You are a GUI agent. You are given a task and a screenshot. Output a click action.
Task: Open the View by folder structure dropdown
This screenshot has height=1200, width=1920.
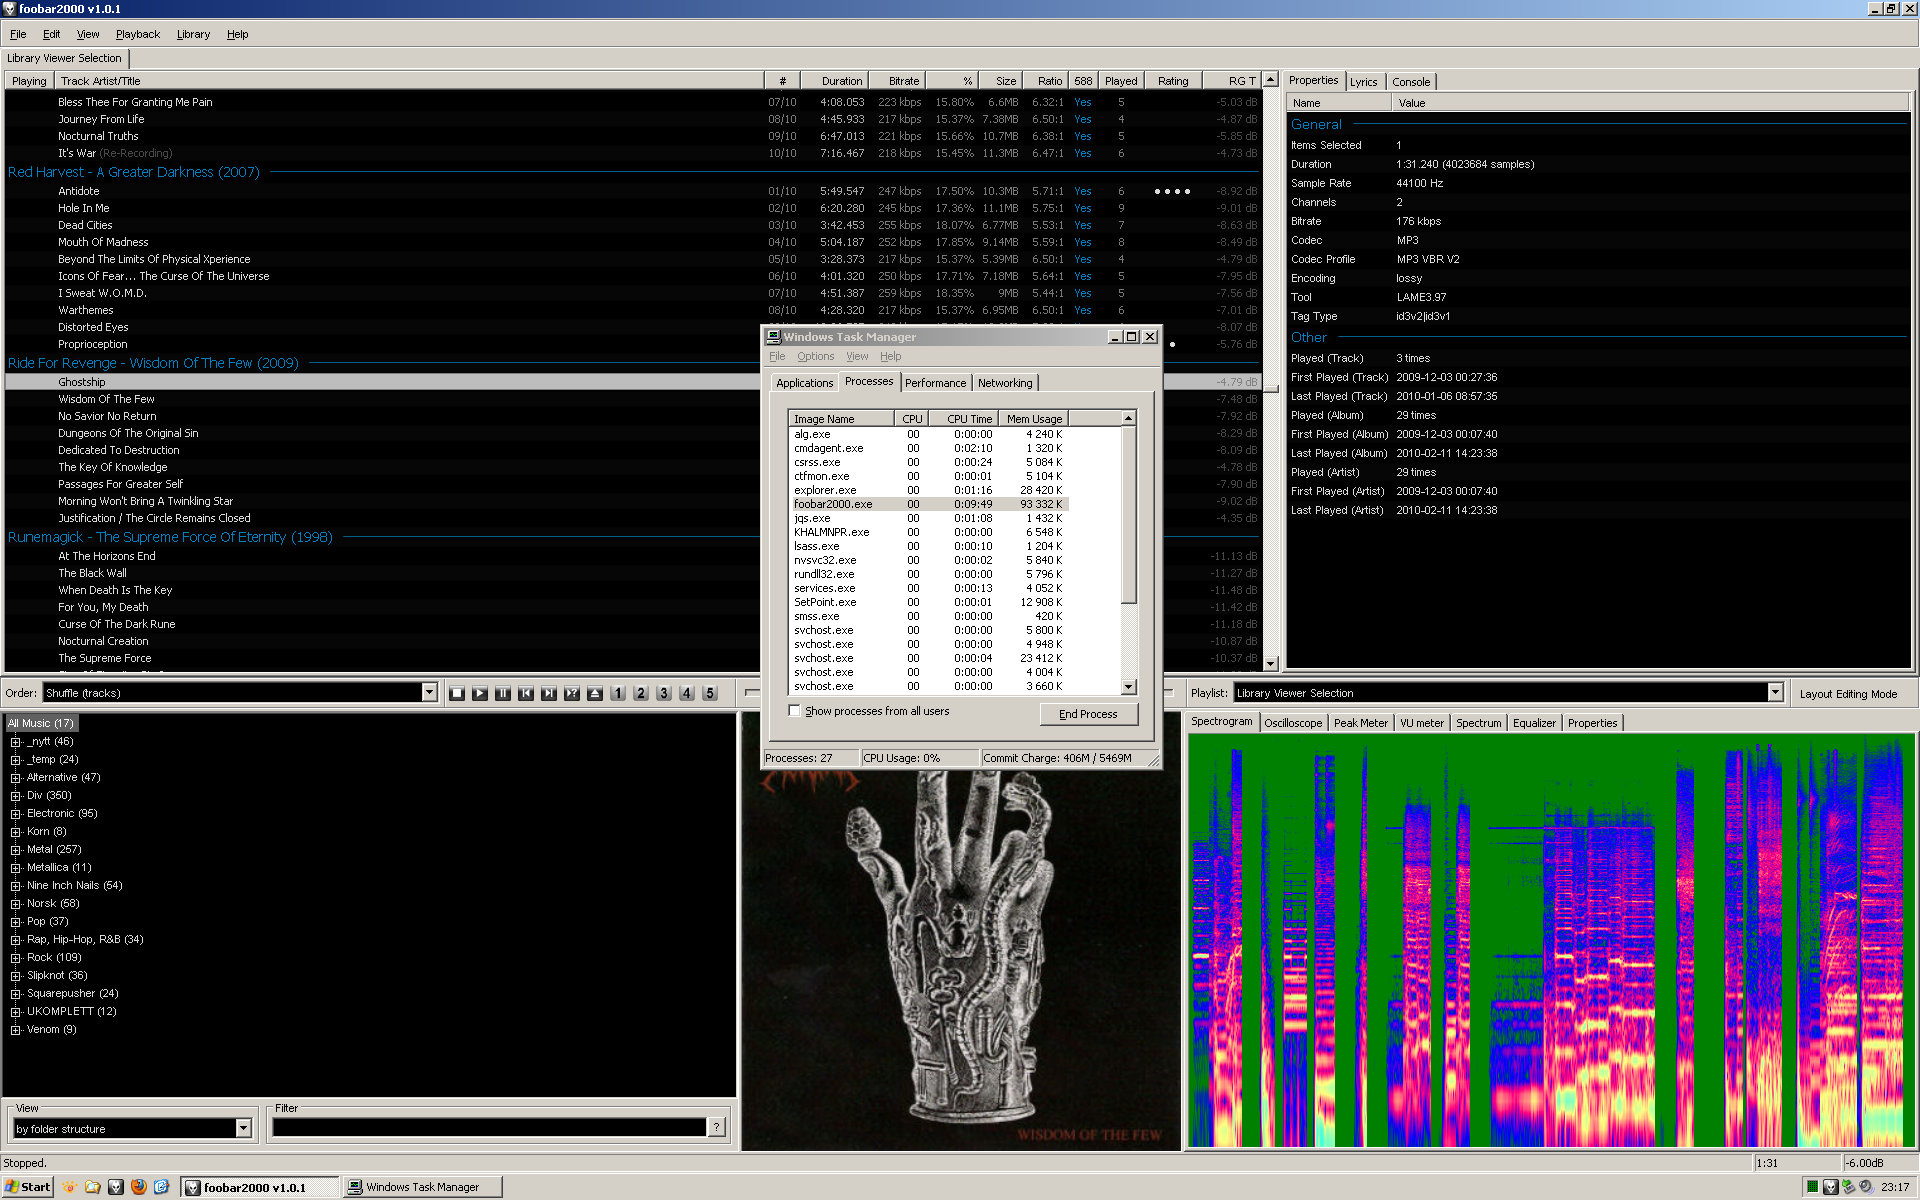[243, 1128]
